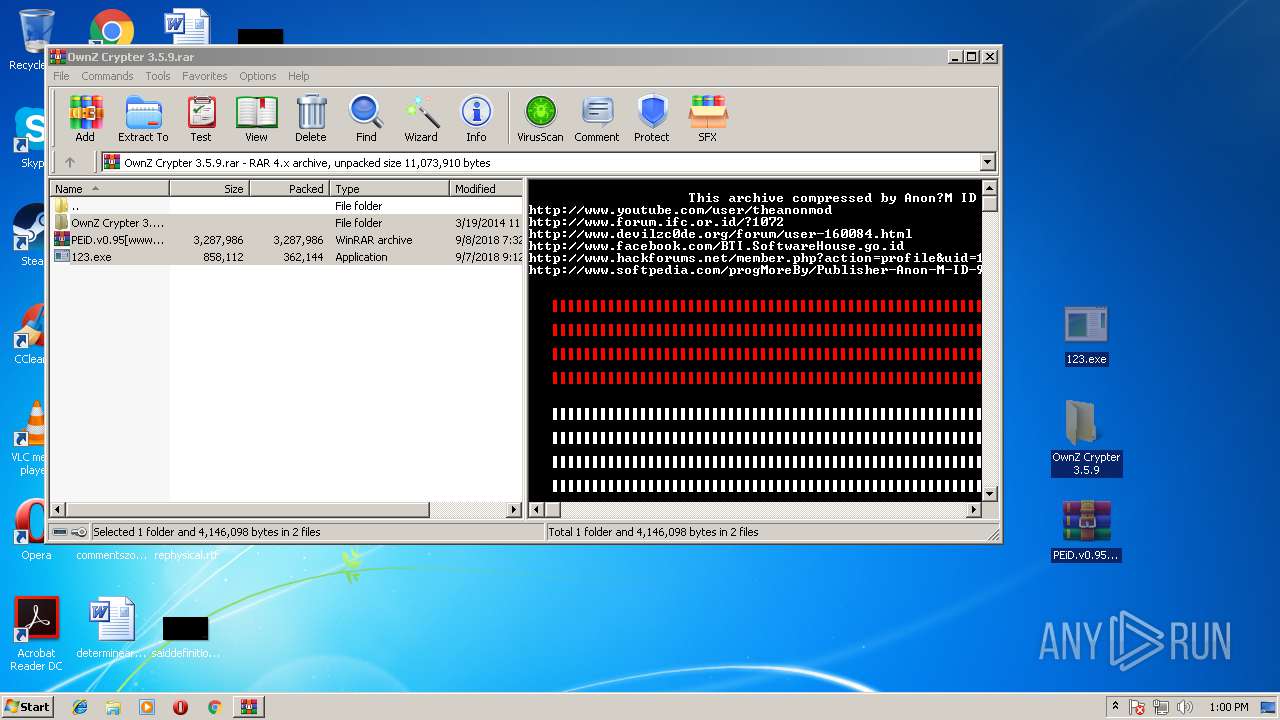
Task: Select the PEiD.v0.95 archive row
Action: [286, 240]
